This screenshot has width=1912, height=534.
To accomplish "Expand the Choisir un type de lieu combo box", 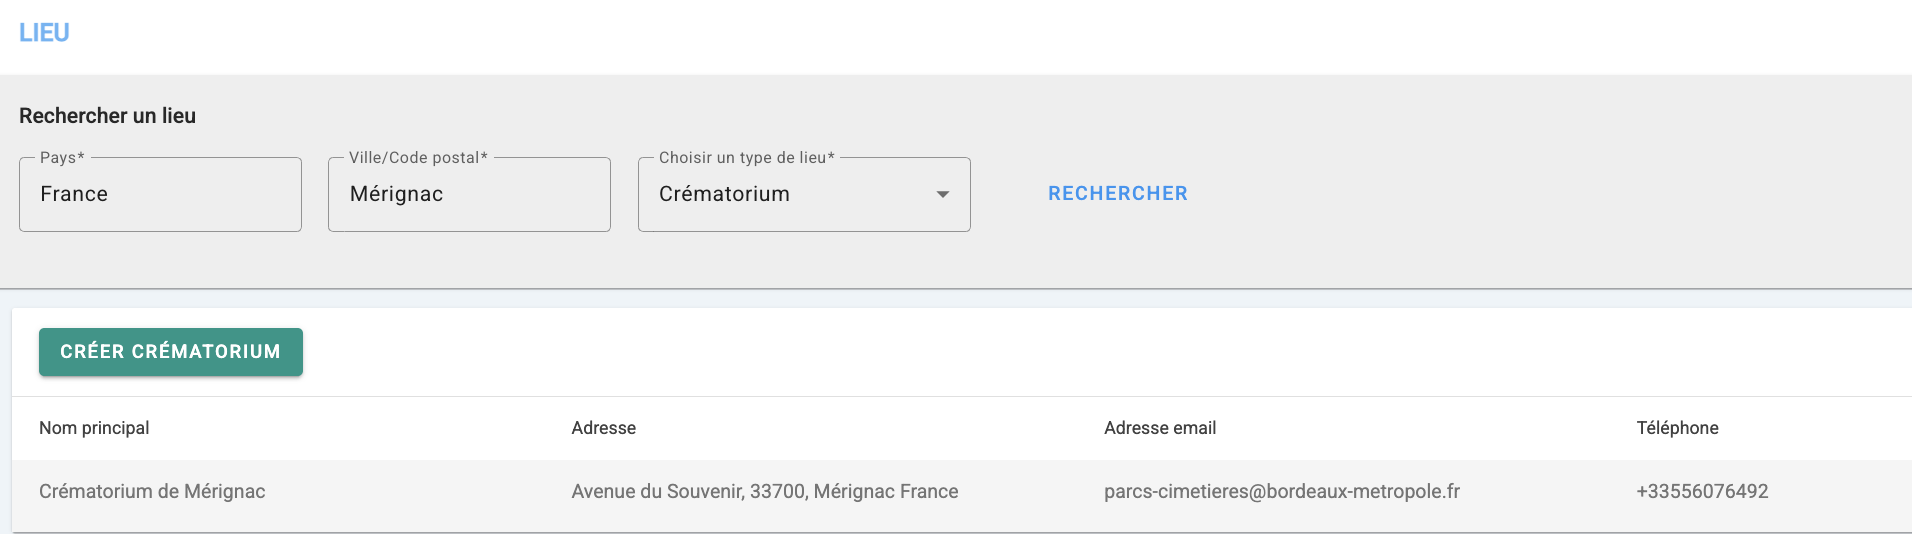I will click(804, 194).
